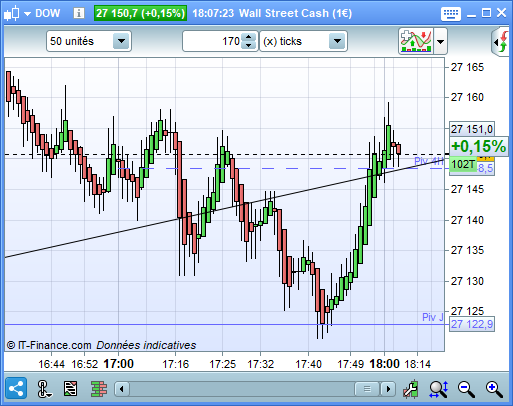The height and width of the screenshot is (406, 513).
Task: Click the scrollbar left arrow
Action: point(122,389)
